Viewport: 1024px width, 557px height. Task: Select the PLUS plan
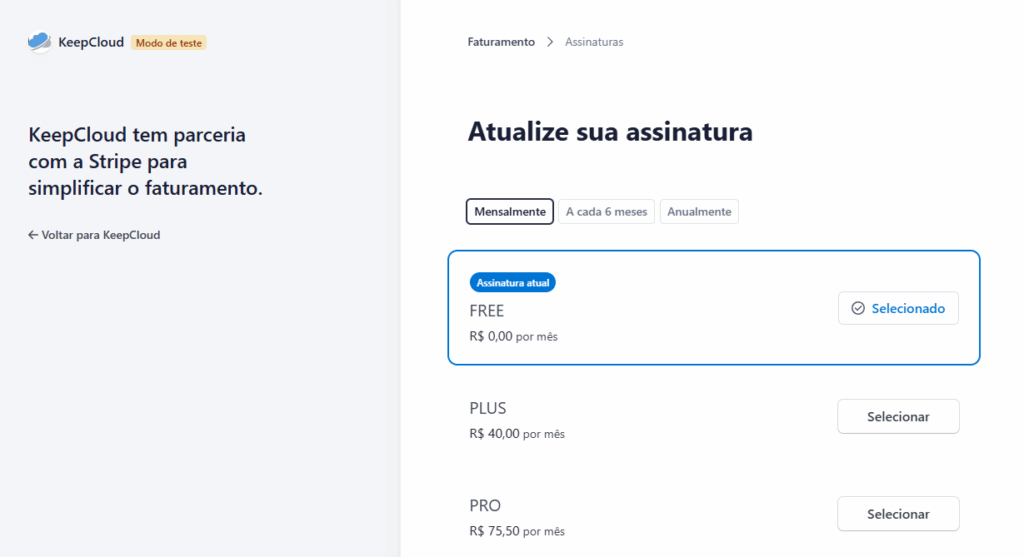click(x=898, y=417)
